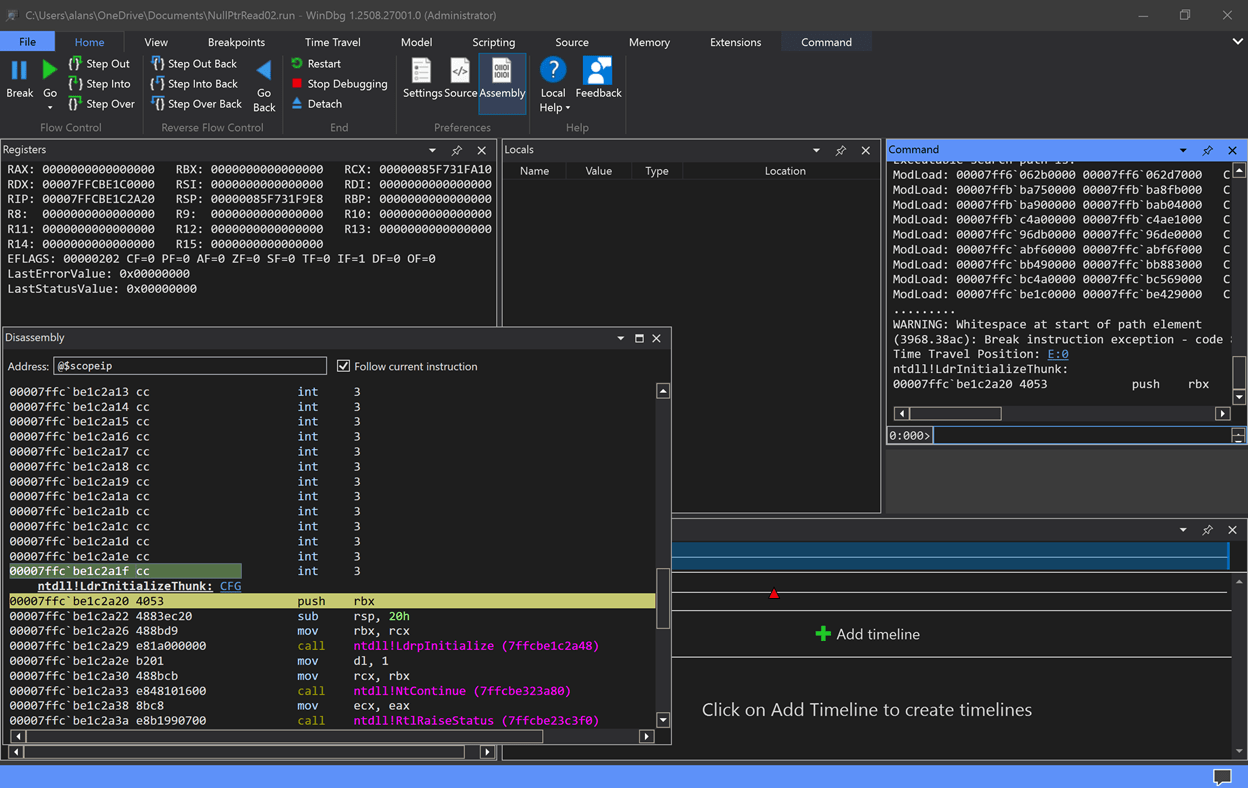Click the Feedback icon
Screen dimensions: 1248x788
(598, 71)
